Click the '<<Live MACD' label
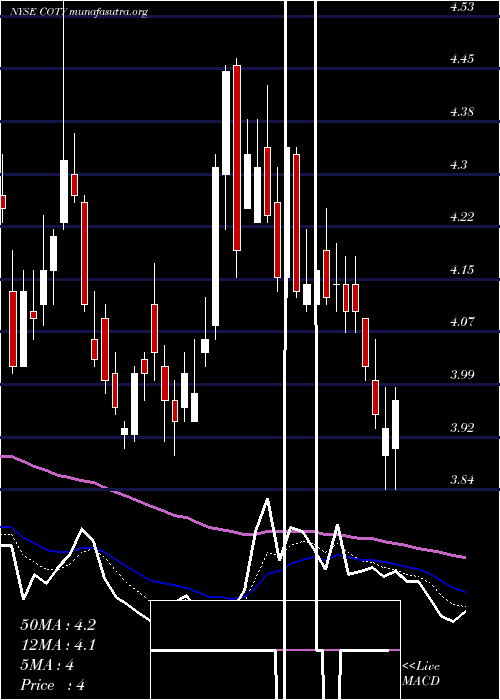The height and width of the screenshot is (700, 500). [421, 674]
